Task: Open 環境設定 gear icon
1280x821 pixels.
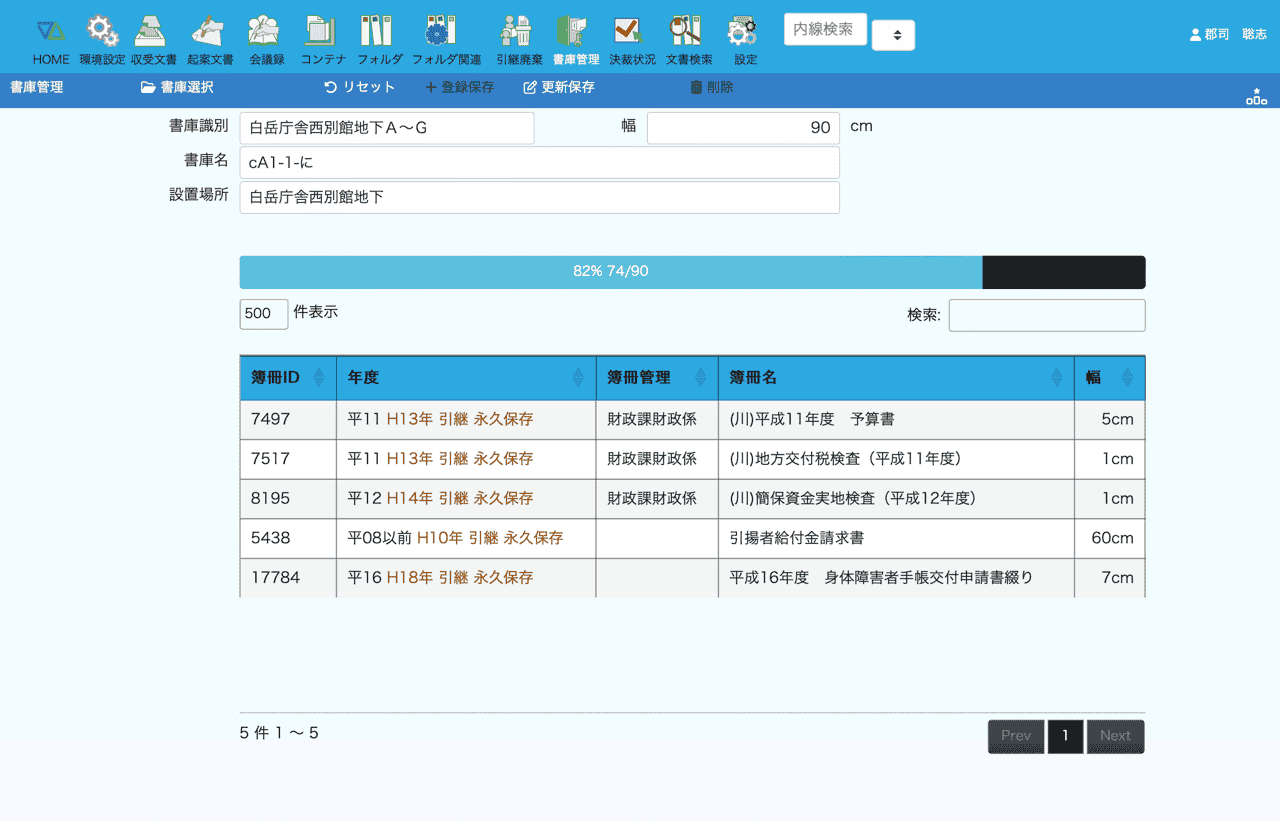Action: (101, 33)
